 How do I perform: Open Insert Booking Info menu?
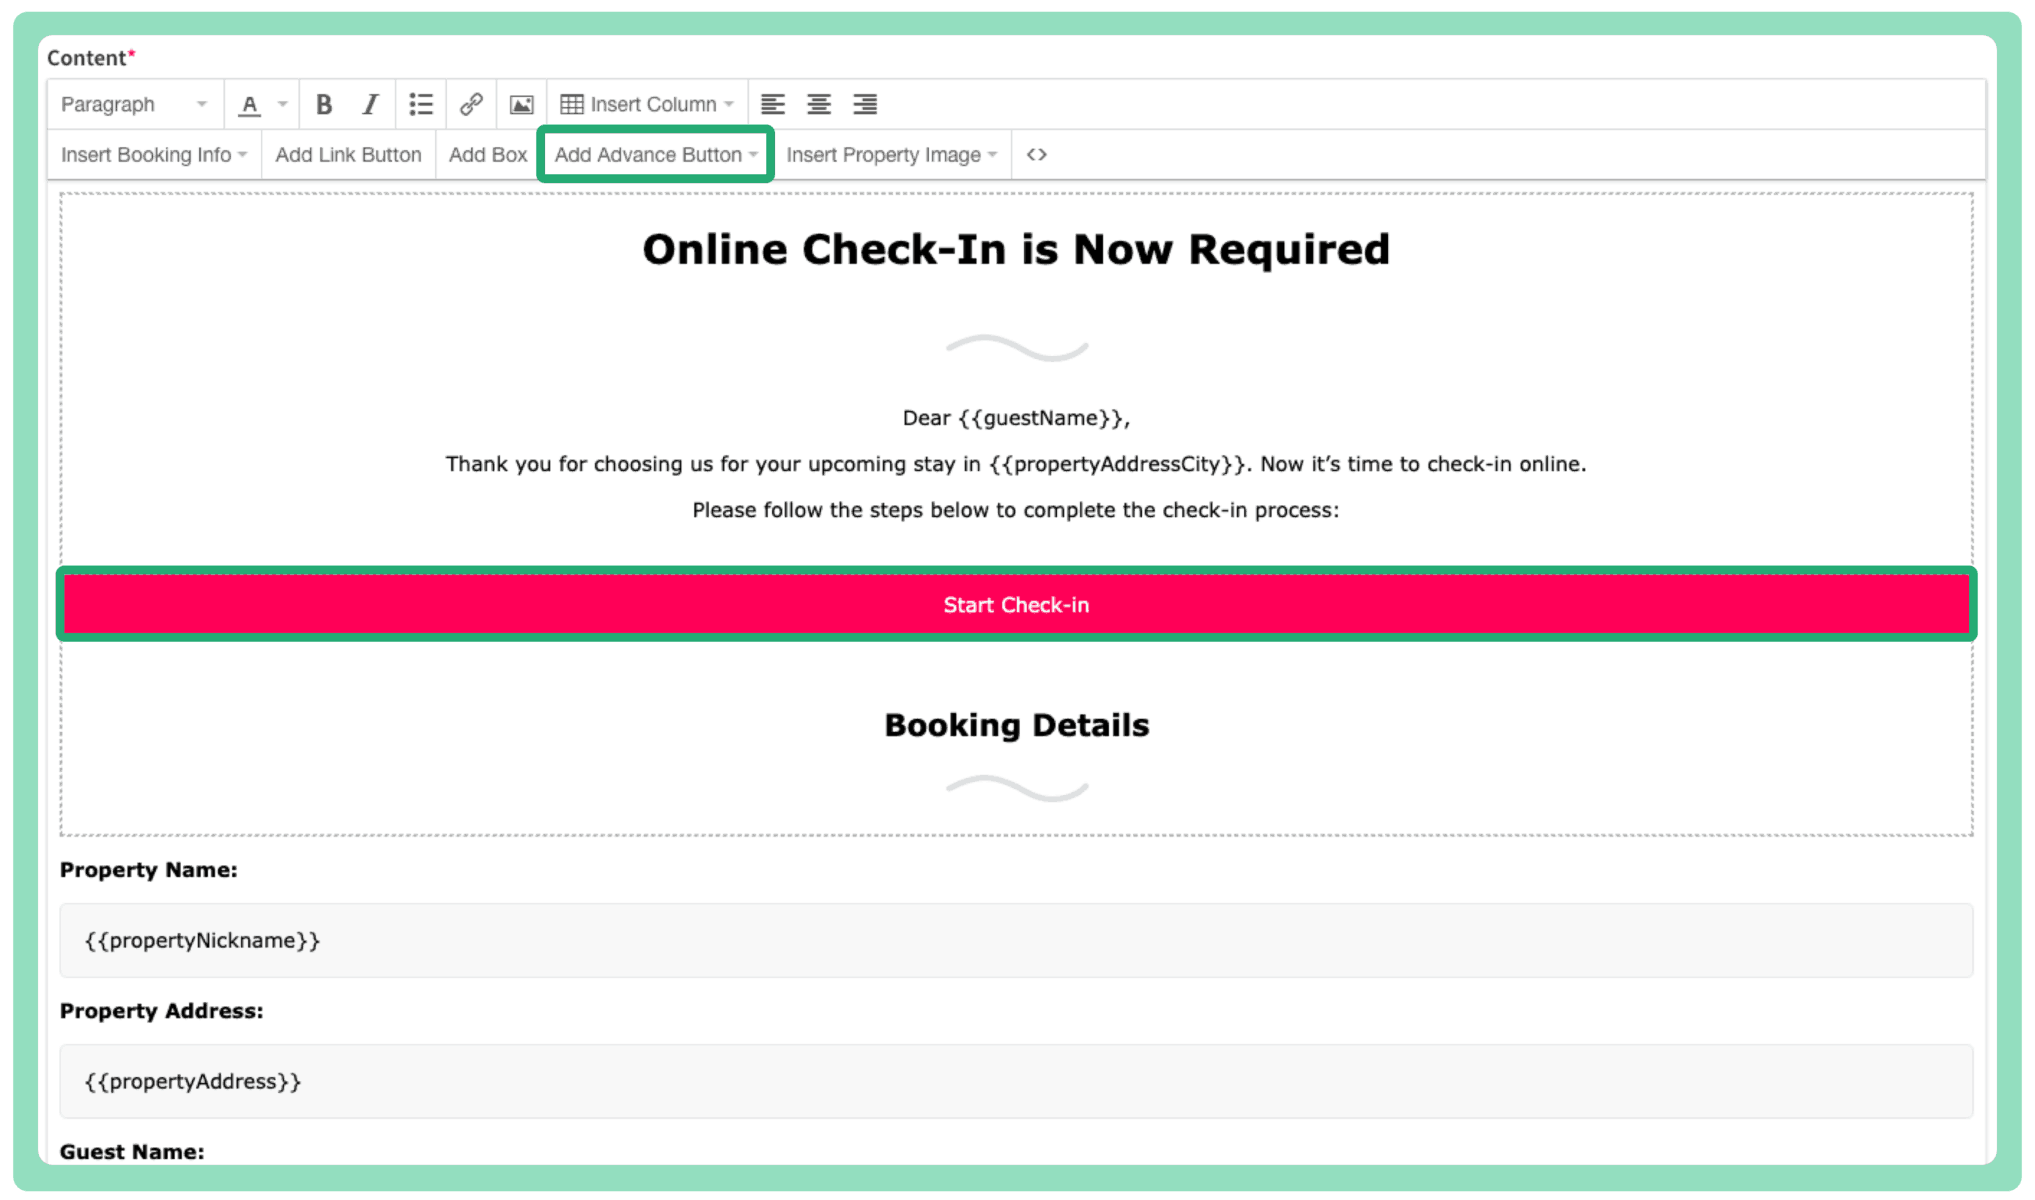pyautogui.click(x=154, y=155)
